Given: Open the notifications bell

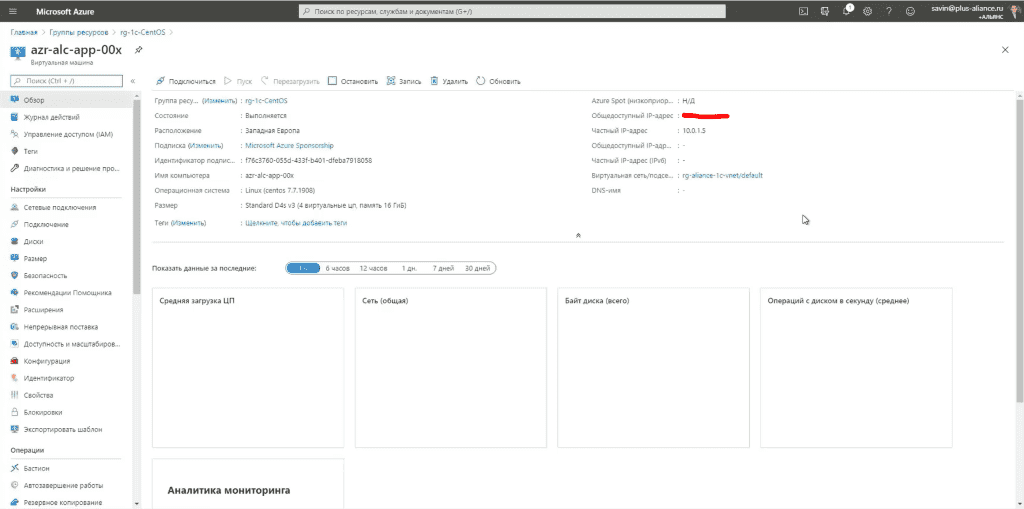Looking at the screenshot, I should (847, 11).
